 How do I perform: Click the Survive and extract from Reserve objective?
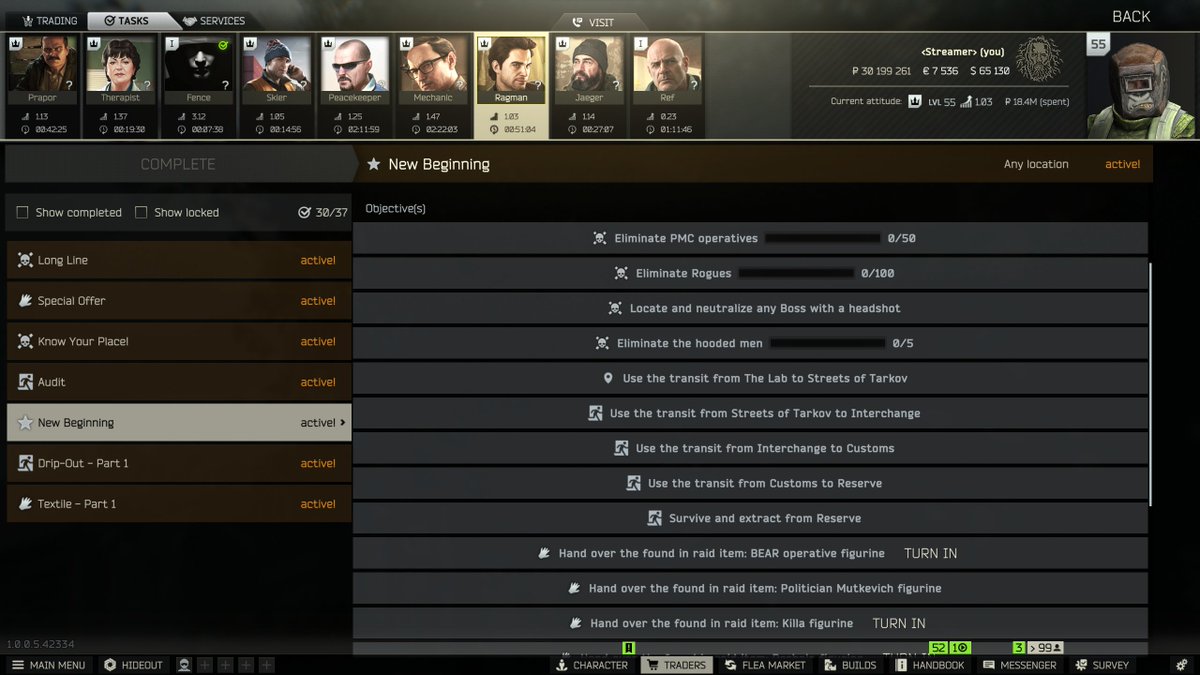tap(750, 518)
